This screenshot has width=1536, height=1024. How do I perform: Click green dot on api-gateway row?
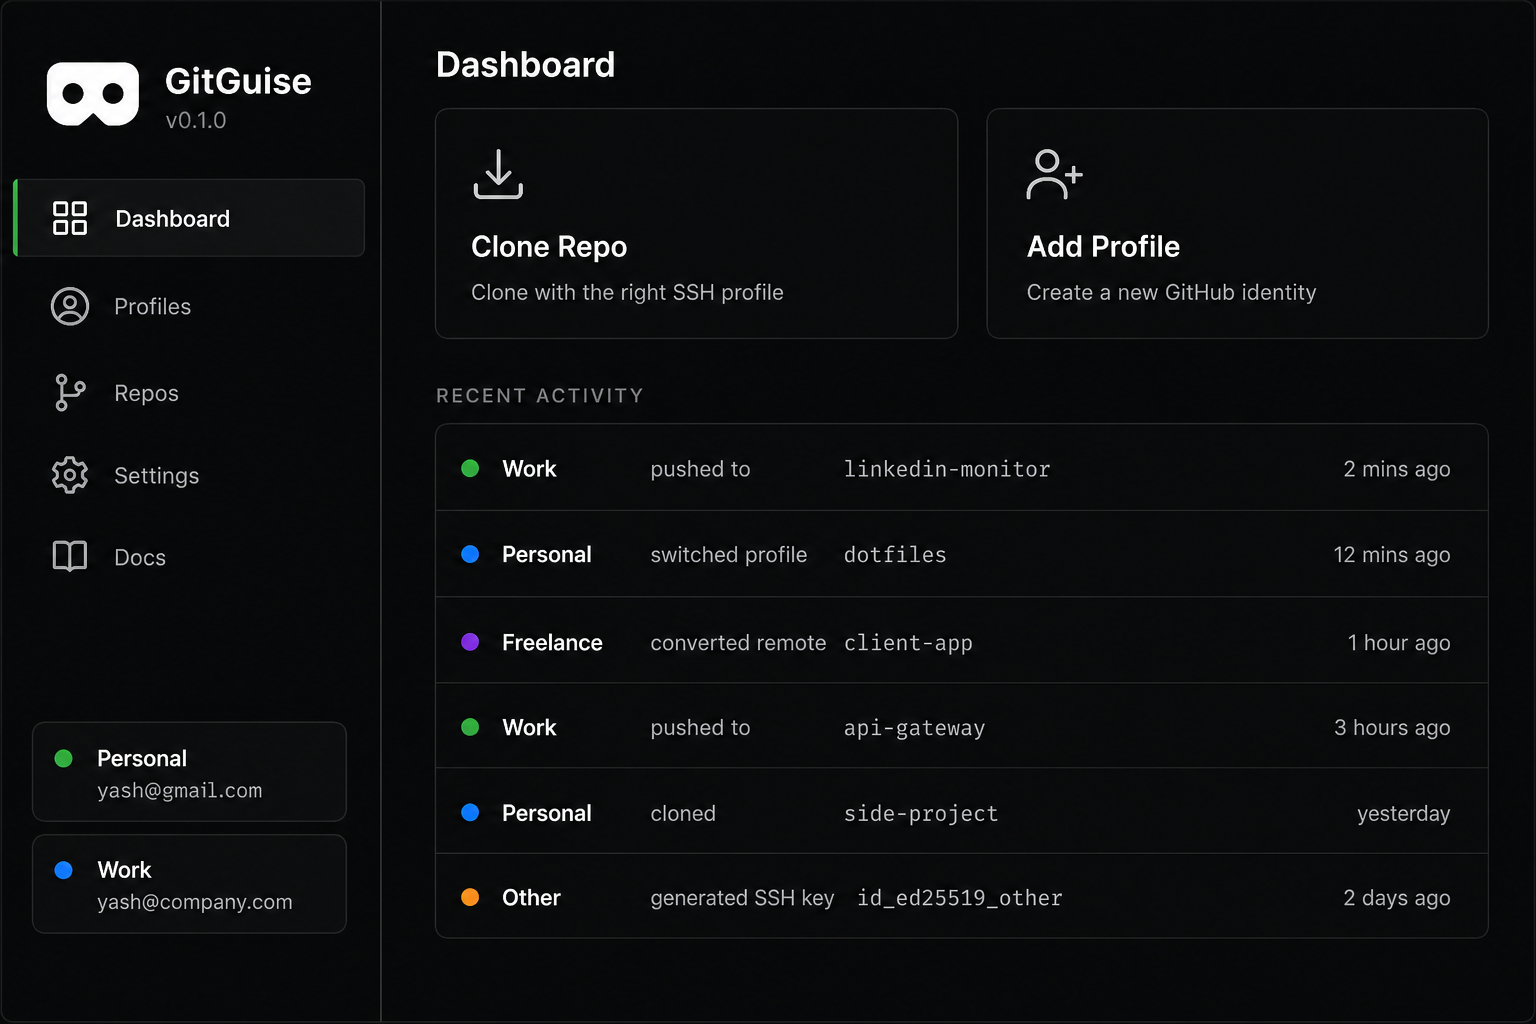click(470, 727)
